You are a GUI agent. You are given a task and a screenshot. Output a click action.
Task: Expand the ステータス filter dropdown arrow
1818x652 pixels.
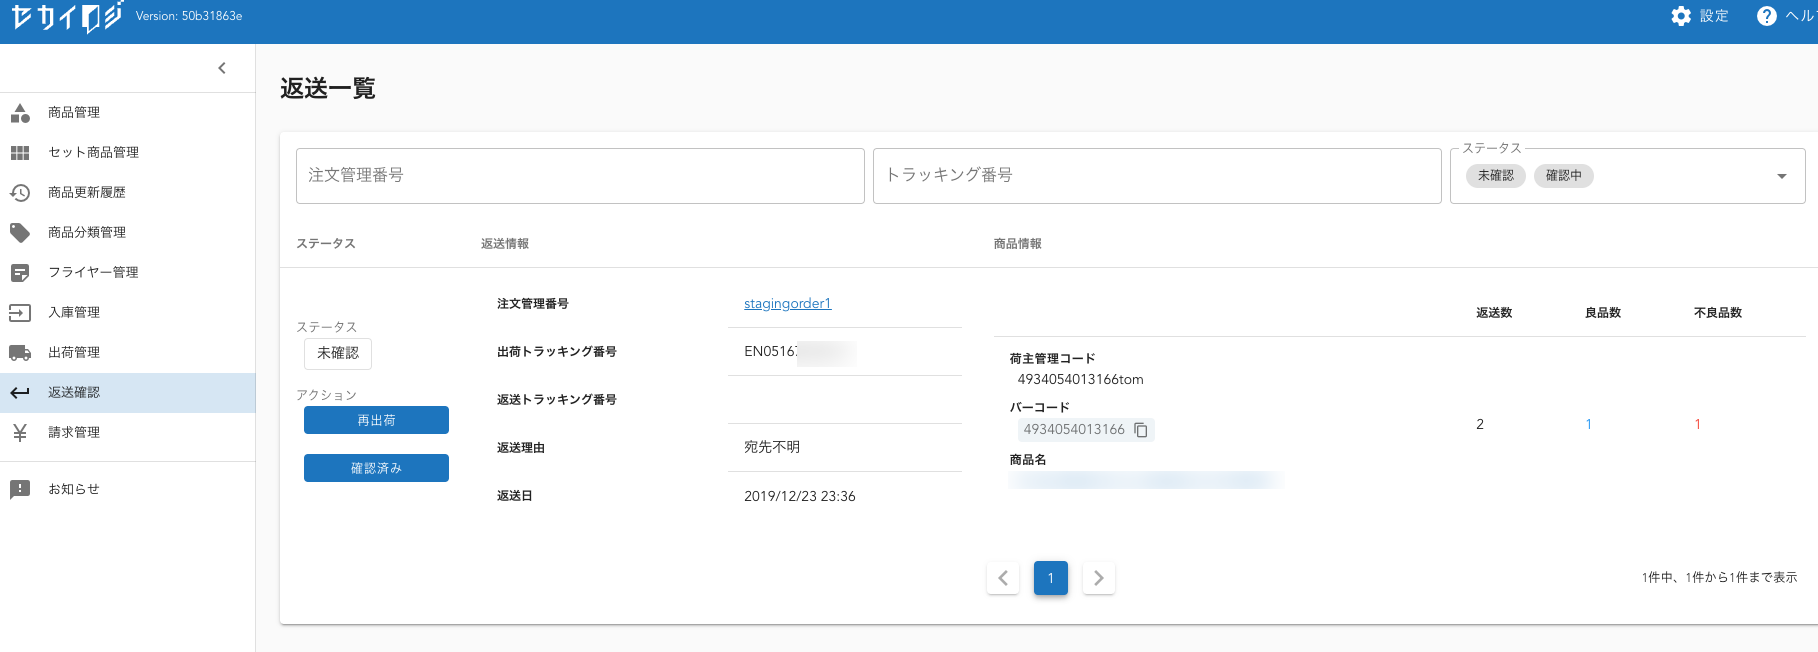[1781, 176]
